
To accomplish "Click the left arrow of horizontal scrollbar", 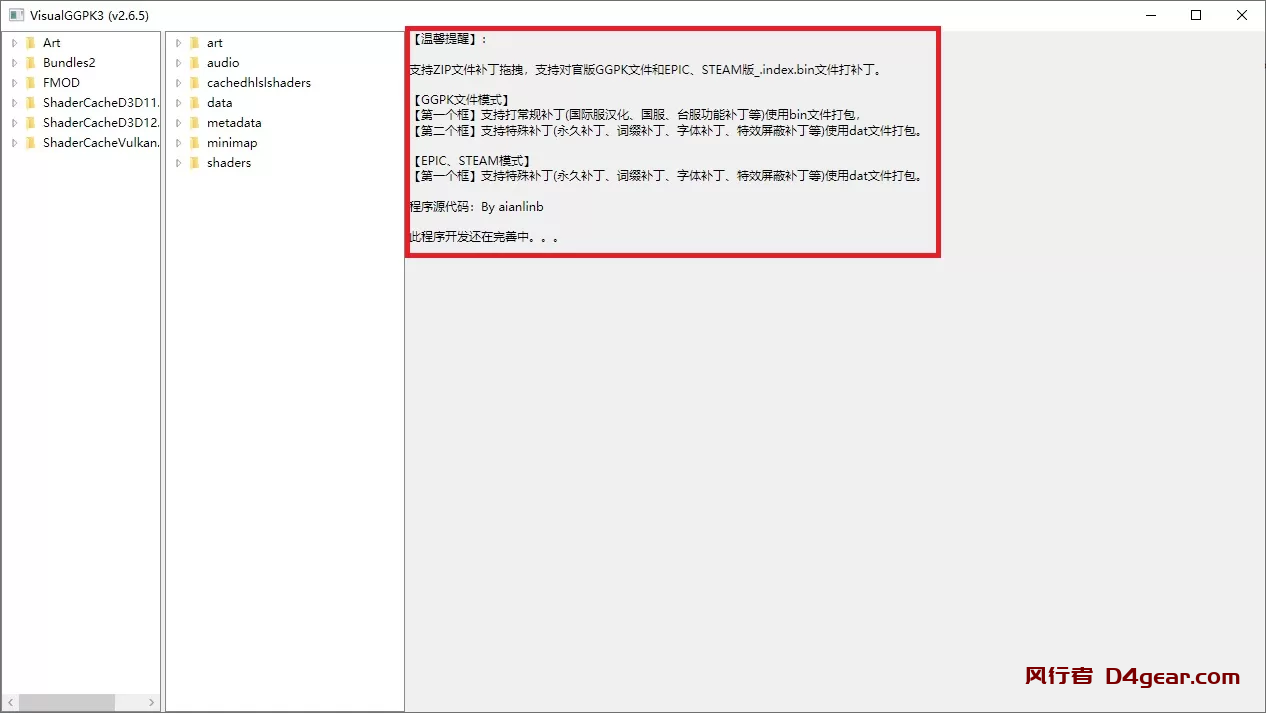I will [9, 702].
